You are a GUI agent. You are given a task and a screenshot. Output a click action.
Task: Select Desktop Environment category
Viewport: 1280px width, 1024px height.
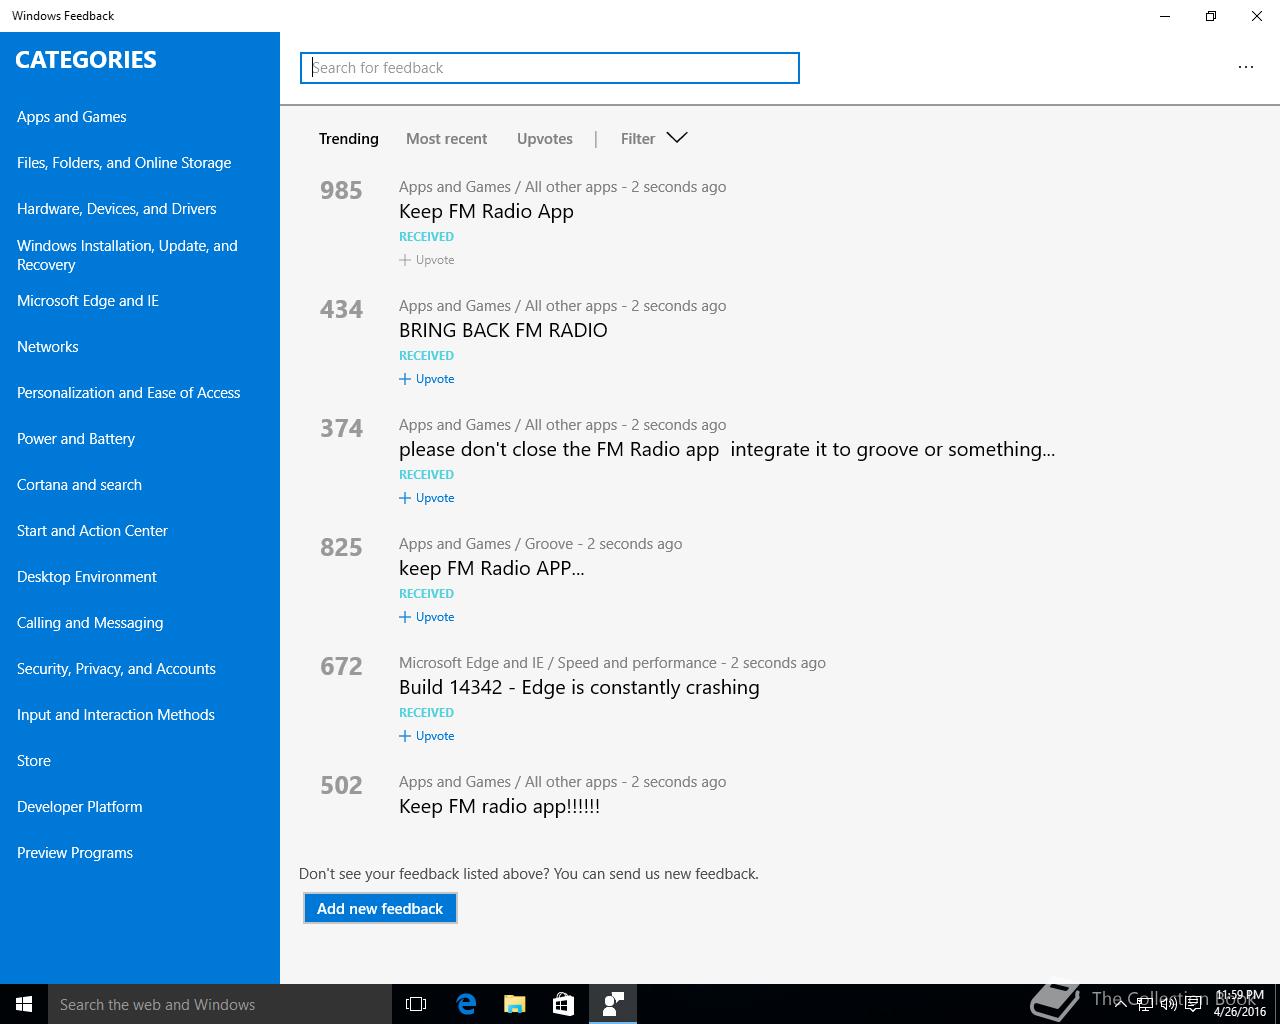coord(87,577)
